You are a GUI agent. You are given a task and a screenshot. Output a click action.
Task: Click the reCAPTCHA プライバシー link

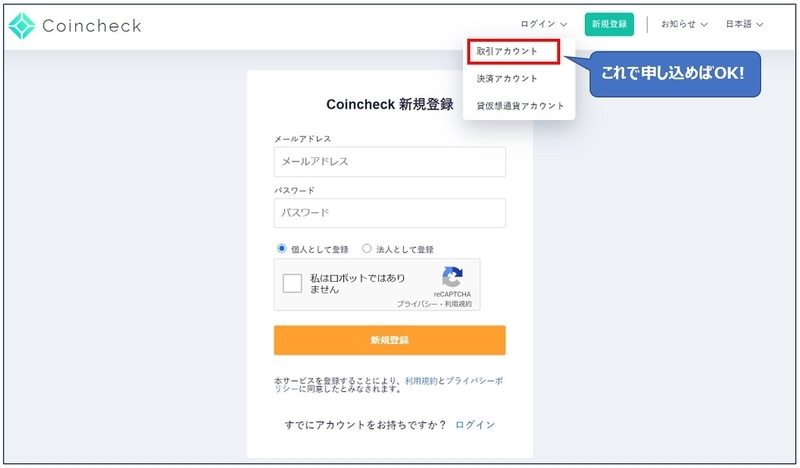pos(417,304)
